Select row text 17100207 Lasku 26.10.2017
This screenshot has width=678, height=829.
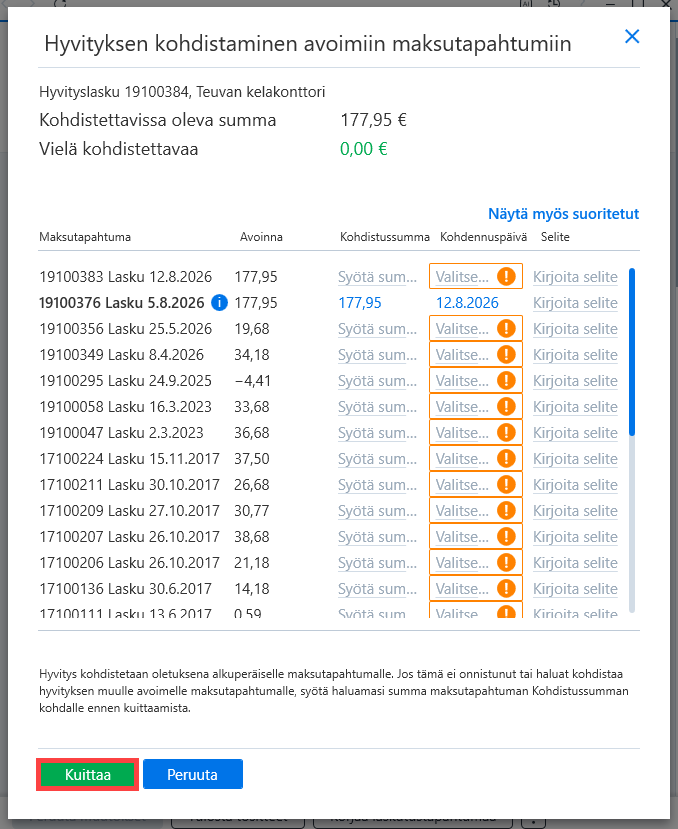click(130, 537)
